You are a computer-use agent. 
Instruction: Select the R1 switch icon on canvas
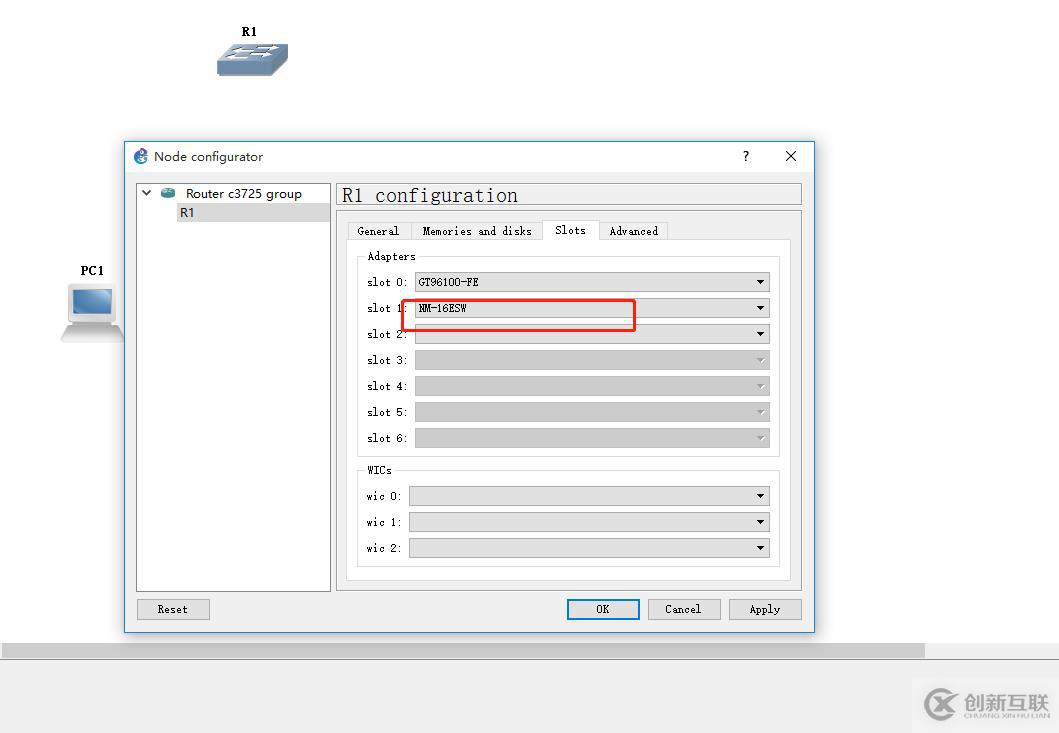[252, 59]
